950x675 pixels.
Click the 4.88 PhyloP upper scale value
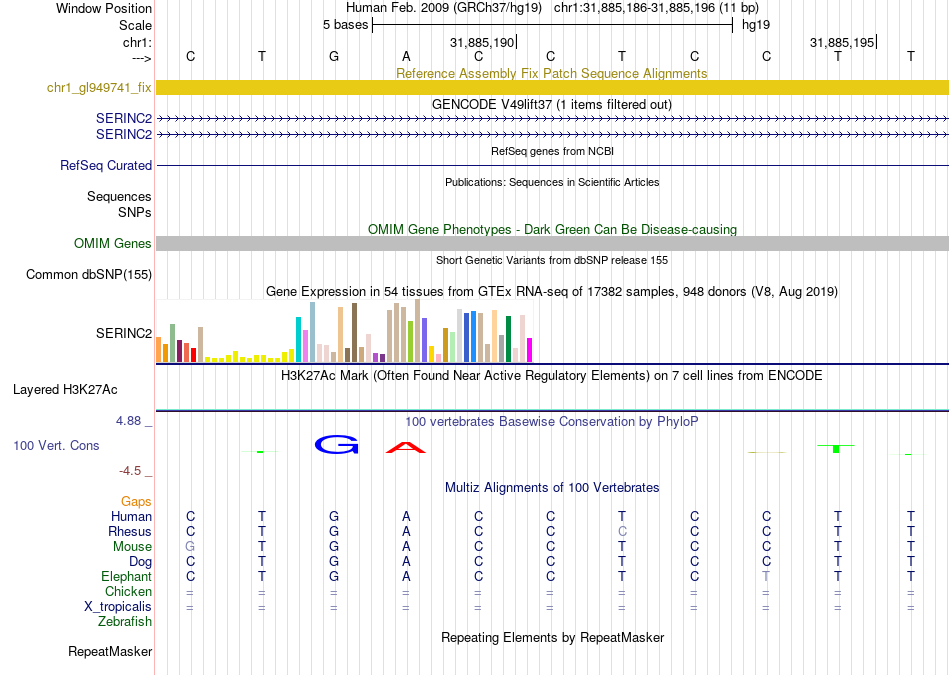point(129,421)
